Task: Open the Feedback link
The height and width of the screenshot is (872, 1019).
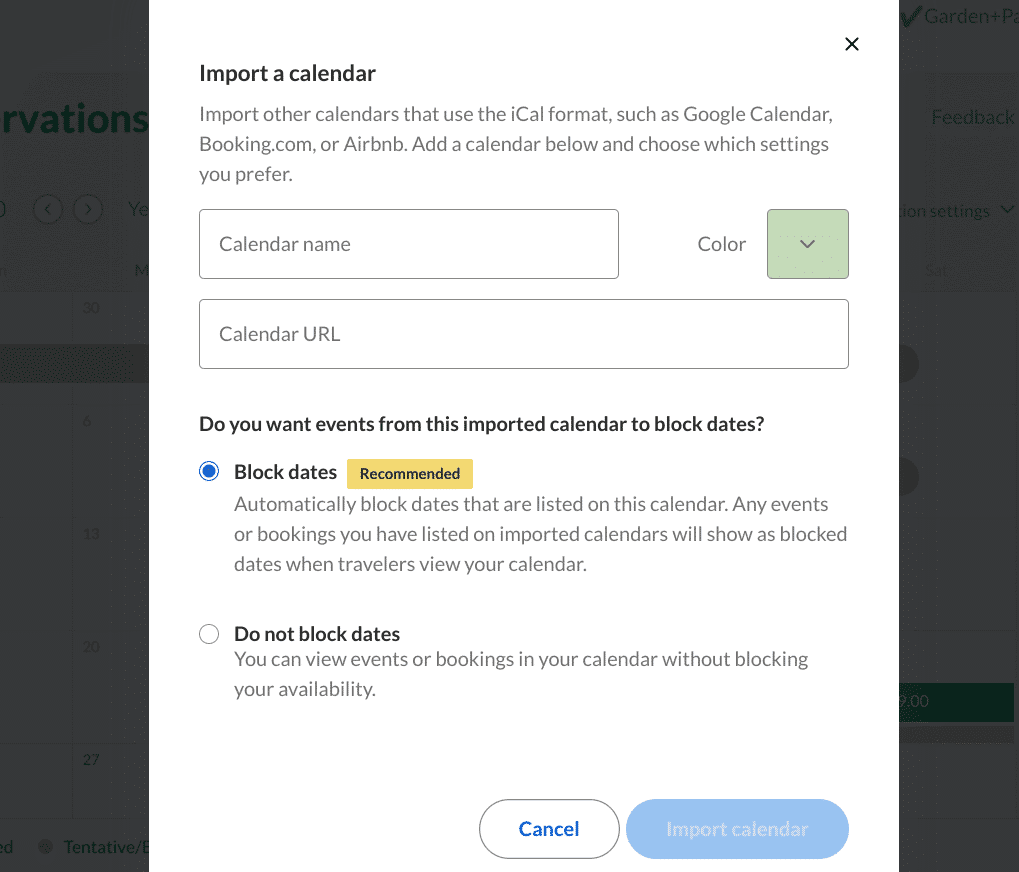Action: (x=971, y=117)
